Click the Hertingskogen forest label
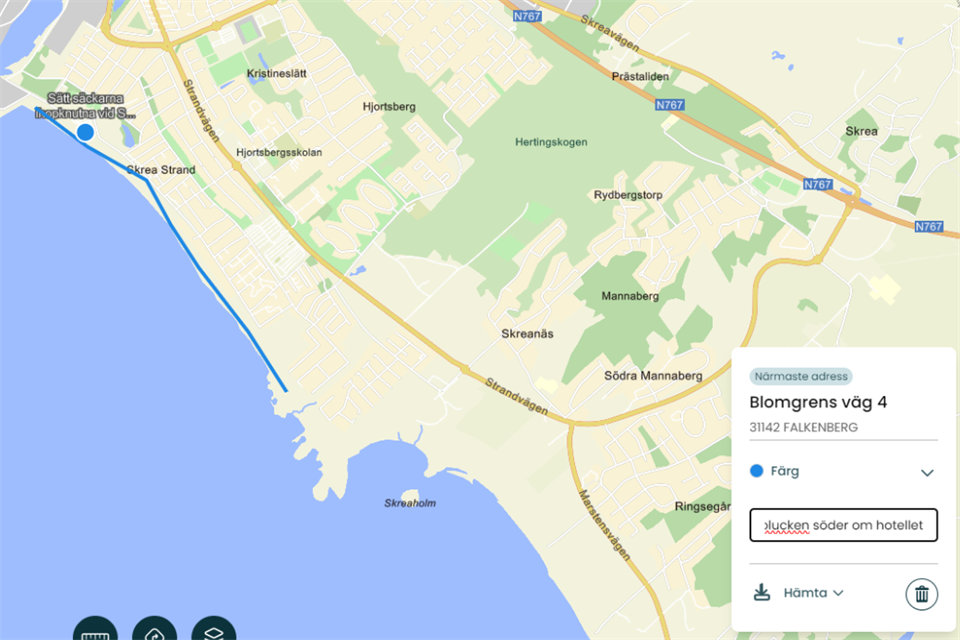 (x=551, y=142)
